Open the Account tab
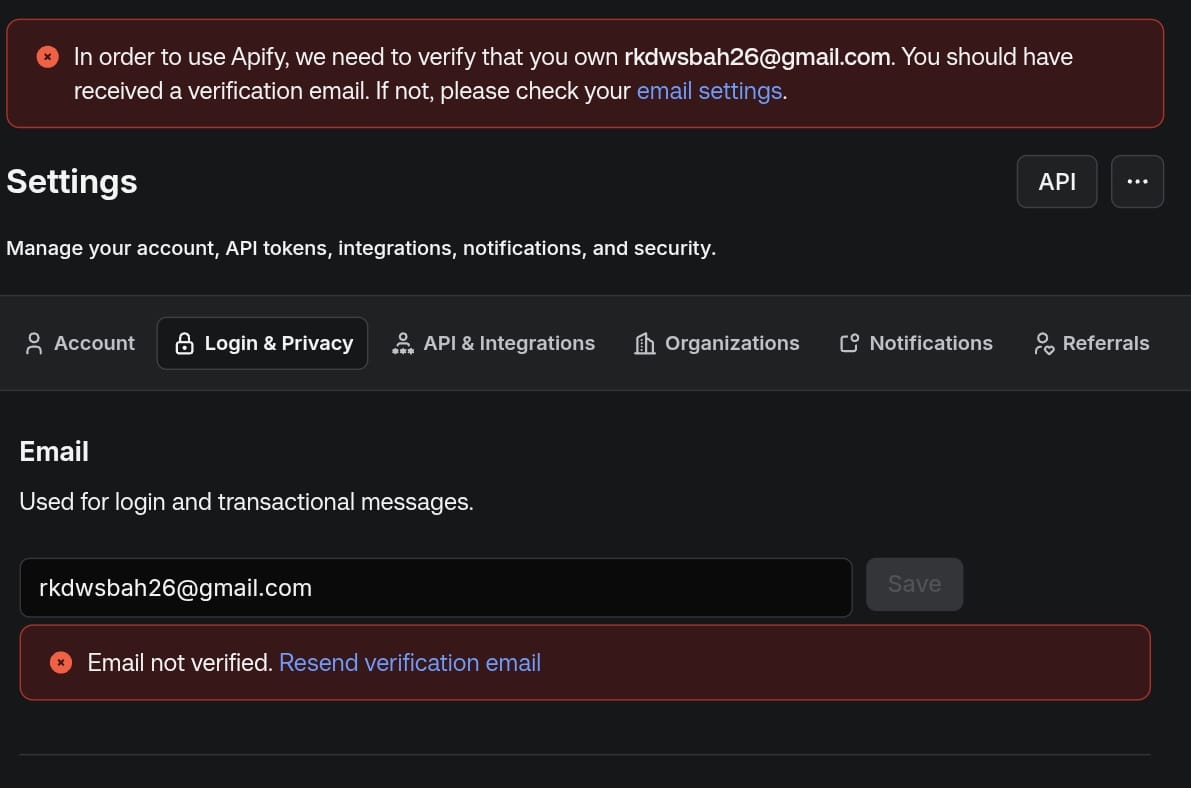Image resolution: width=1191 pixels, height=788 pixels. (80, 343)
